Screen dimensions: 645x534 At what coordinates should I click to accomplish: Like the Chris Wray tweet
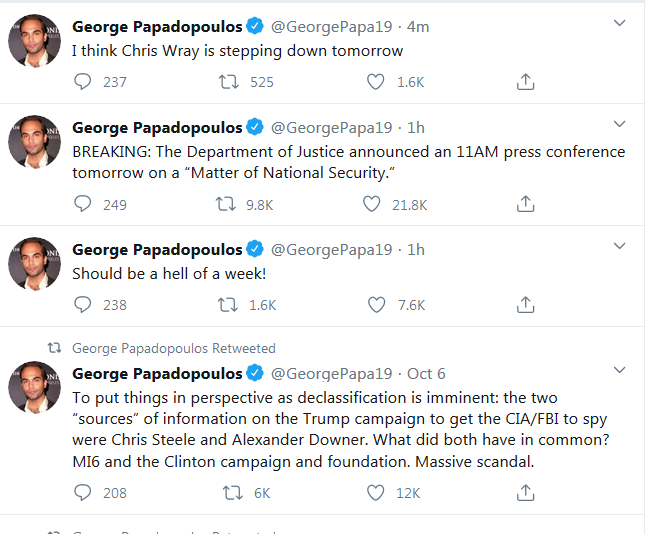[376, 81]
